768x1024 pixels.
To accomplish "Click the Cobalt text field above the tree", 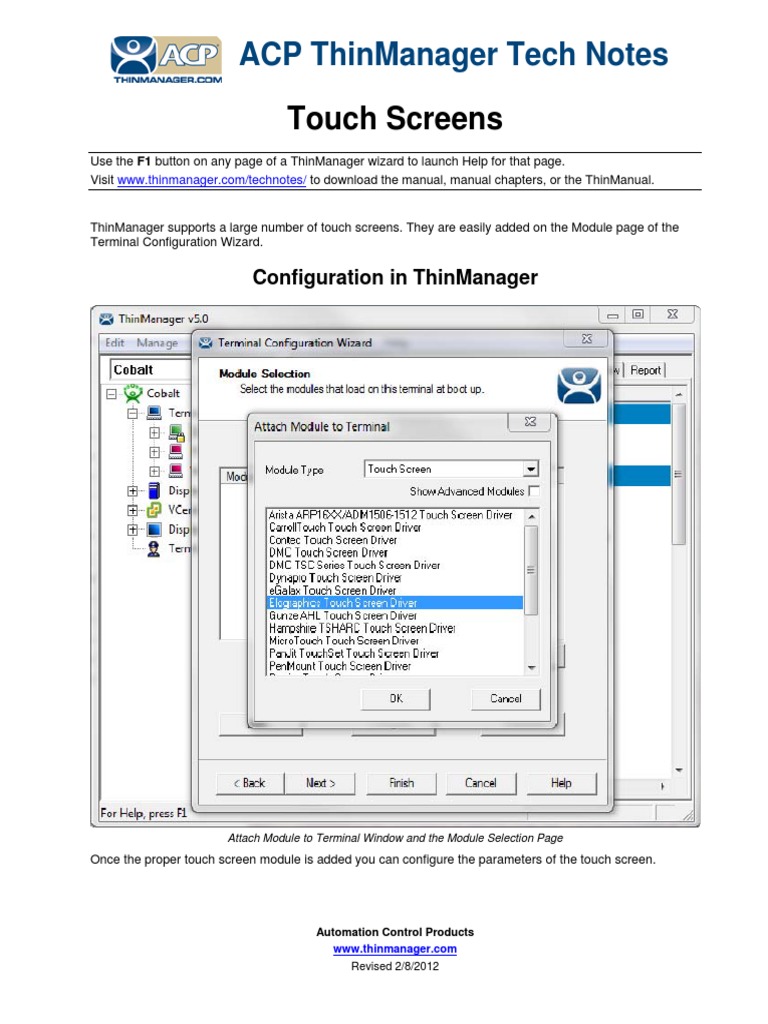I will (152, 370).
